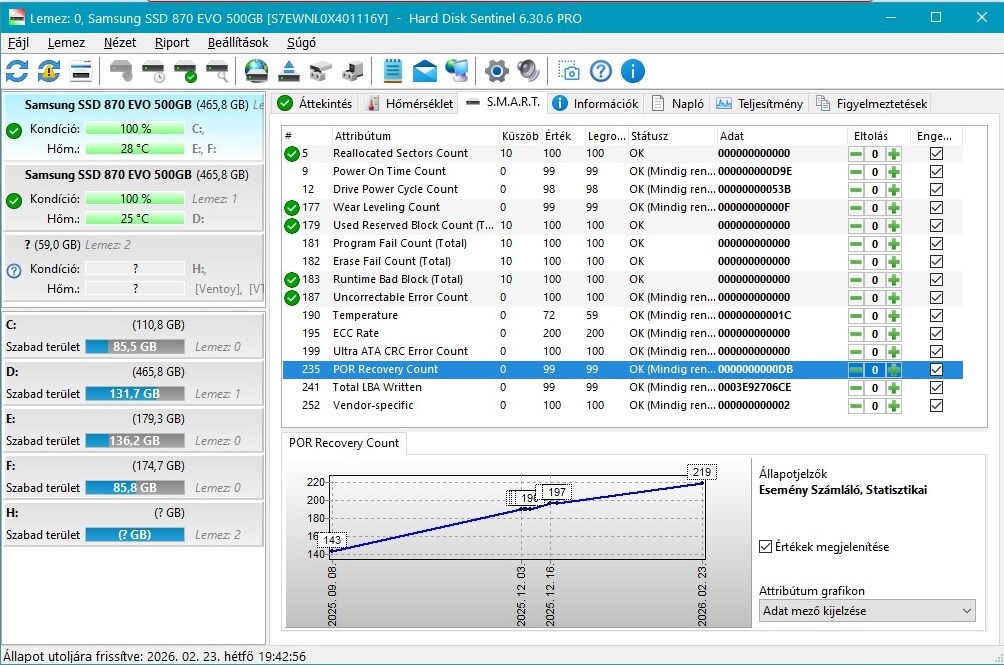The height and width of the screenshot is (665, 1004).
Task: Switch to the Napló tab
Action: 677,104
